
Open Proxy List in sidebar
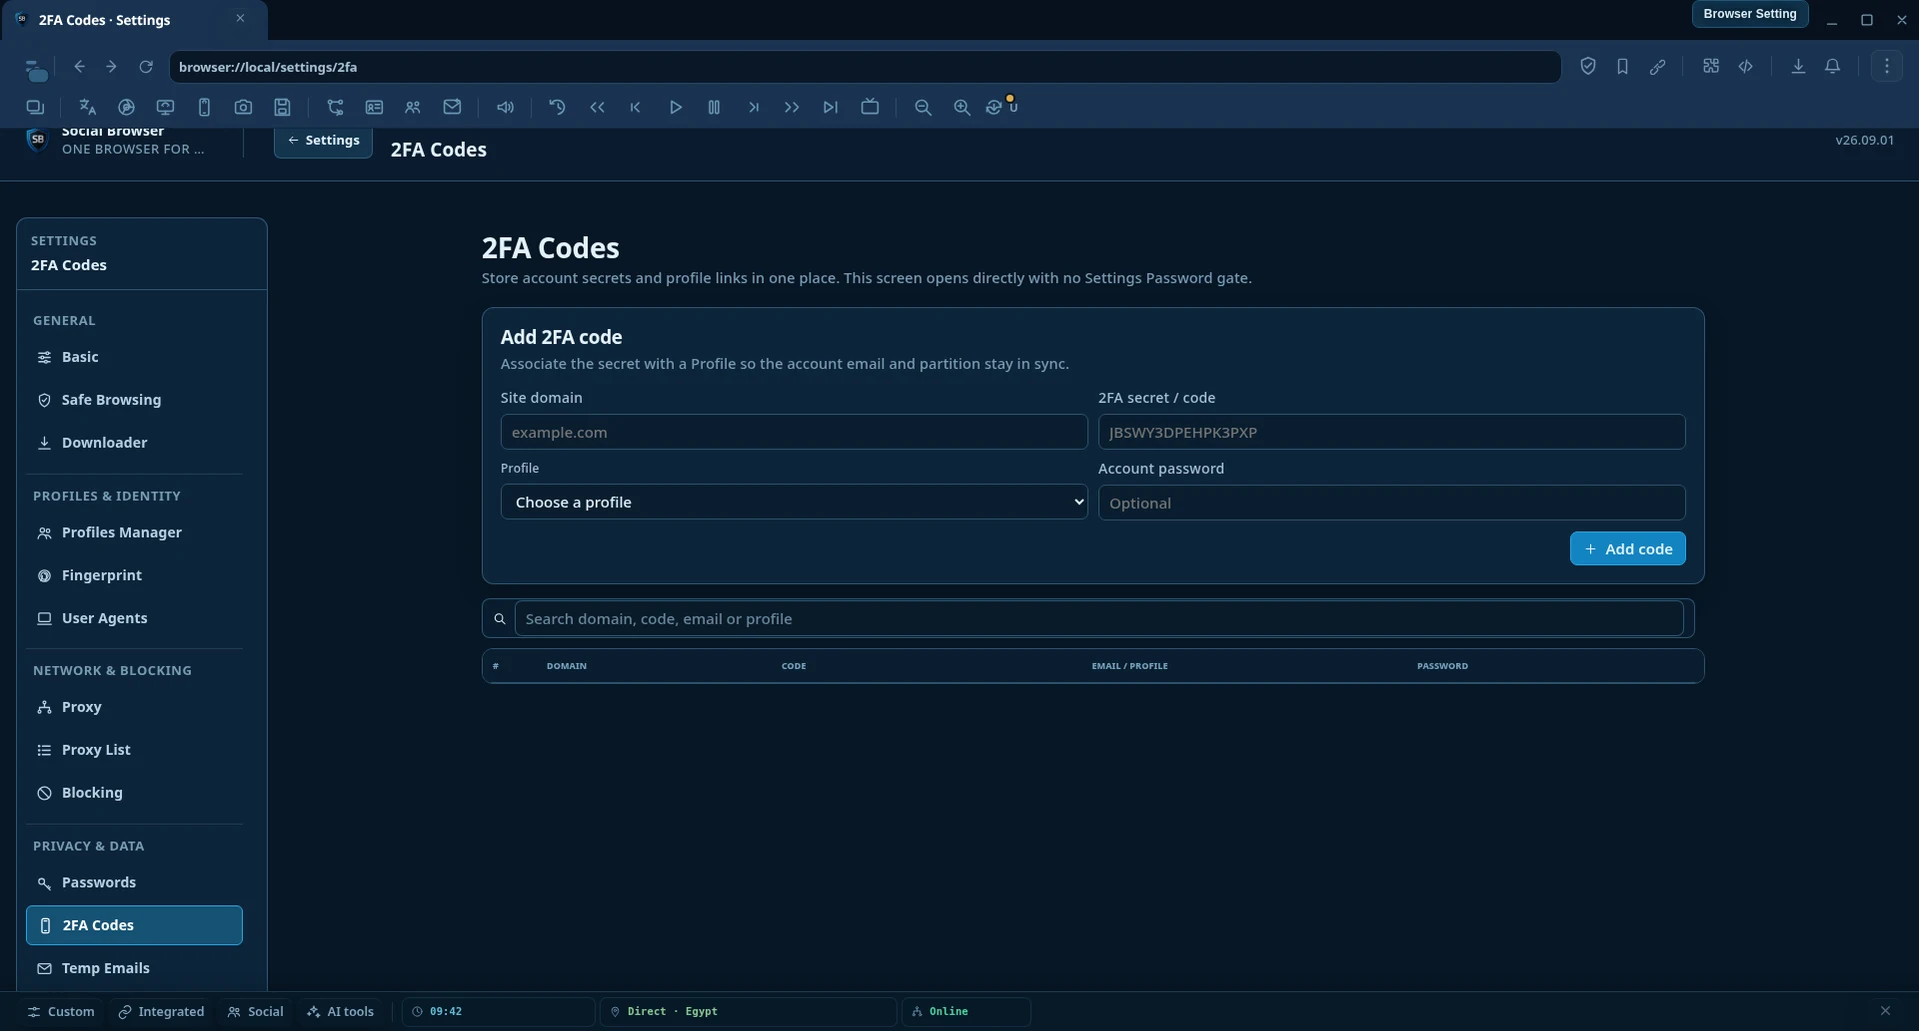tap(134, 750)
